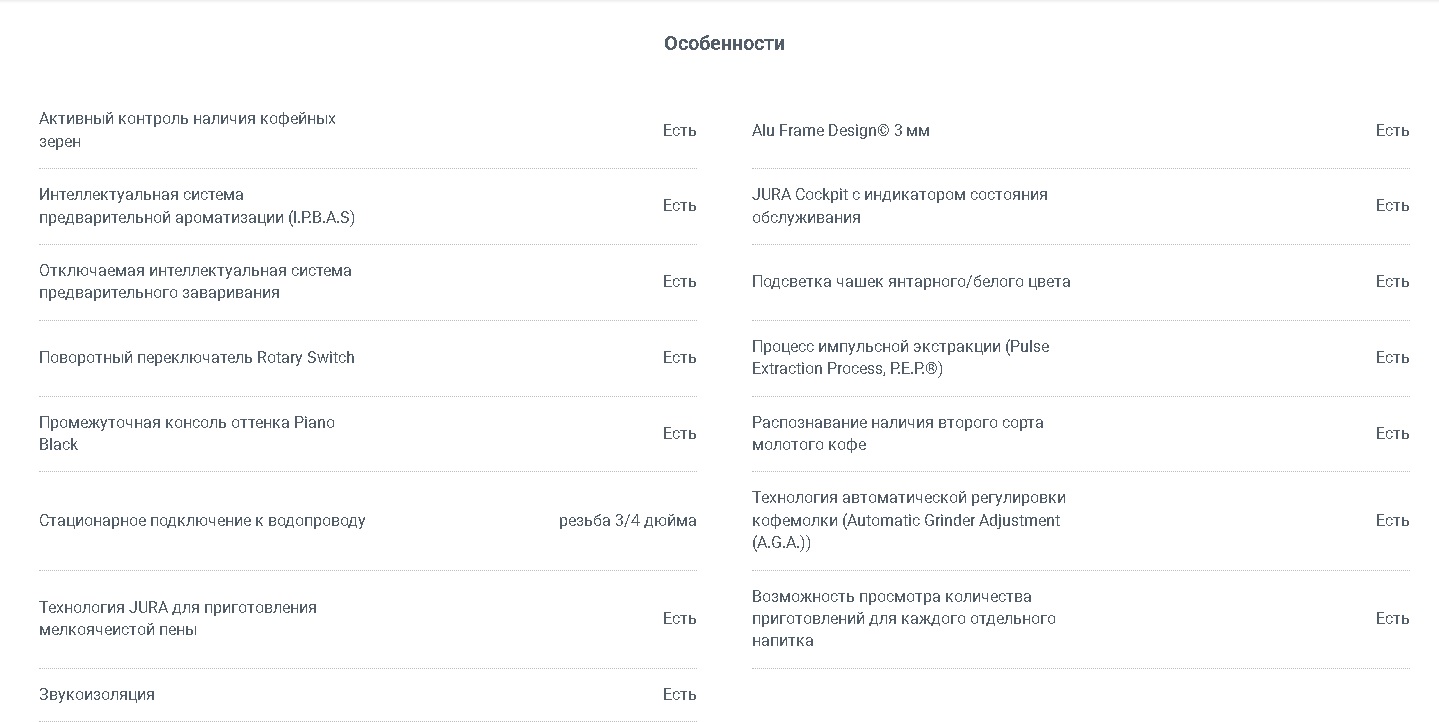Select the I.P.B.A.S ароматизации feature label
The width and height of the screenshot is (1439, 722).
click(x=196, y=206)
